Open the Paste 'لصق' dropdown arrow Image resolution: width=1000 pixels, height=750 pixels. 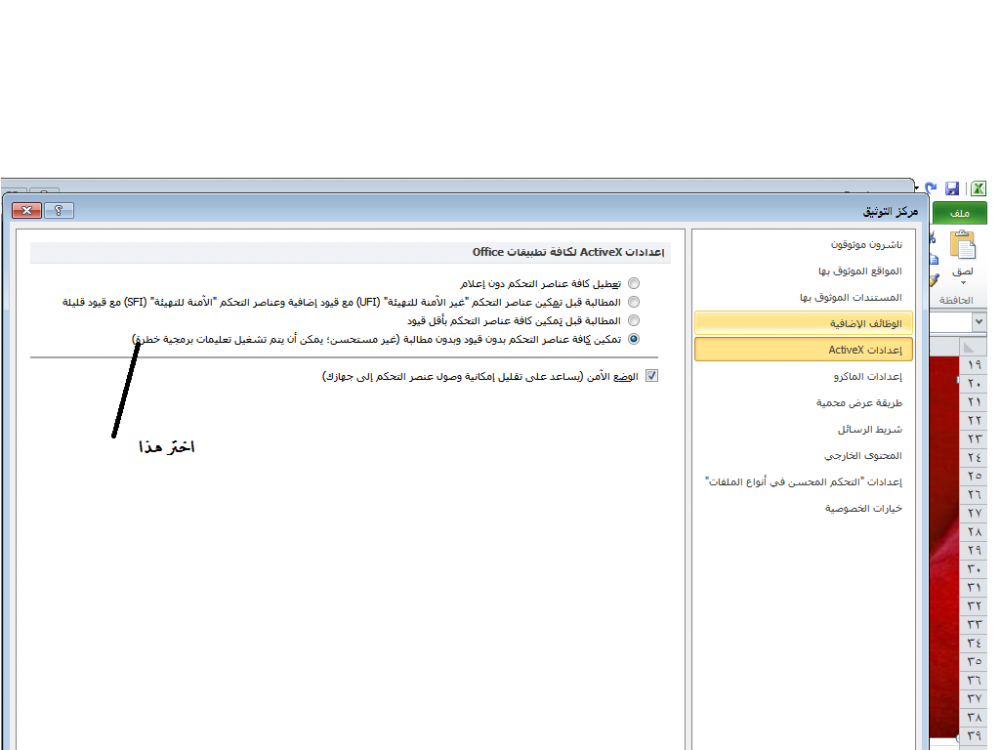click(963, 282)
